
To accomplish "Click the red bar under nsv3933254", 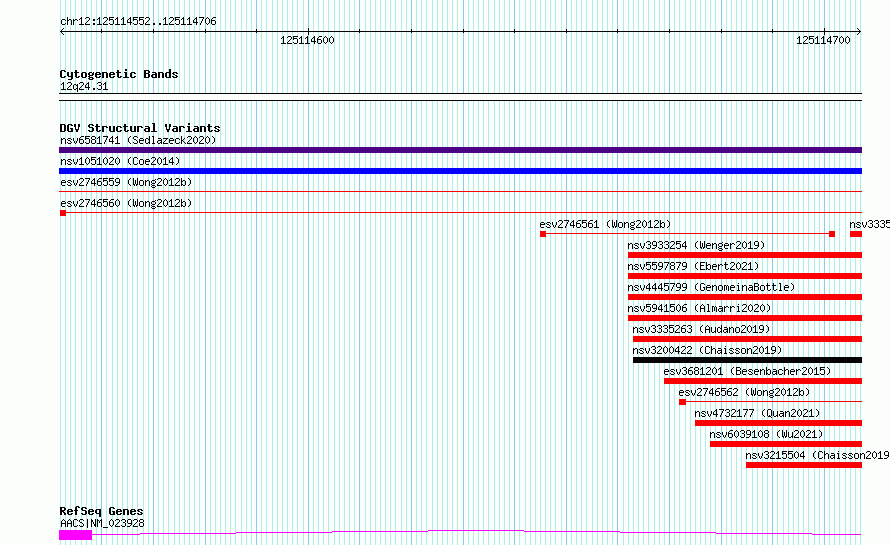I will point(745,255).
